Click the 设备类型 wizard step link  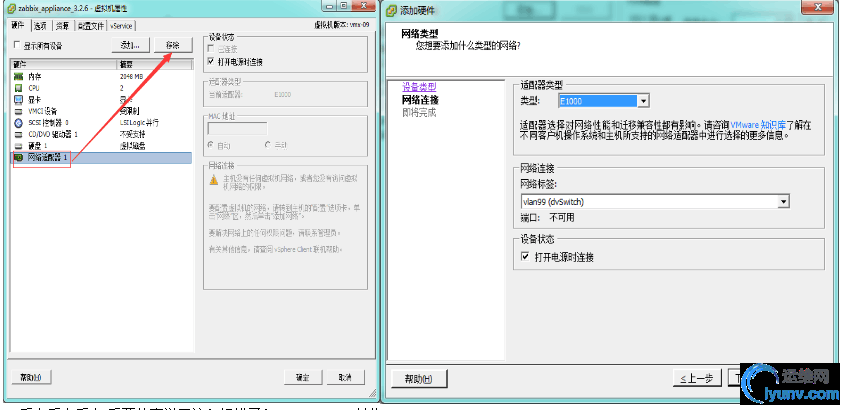[x=419, y=87]
